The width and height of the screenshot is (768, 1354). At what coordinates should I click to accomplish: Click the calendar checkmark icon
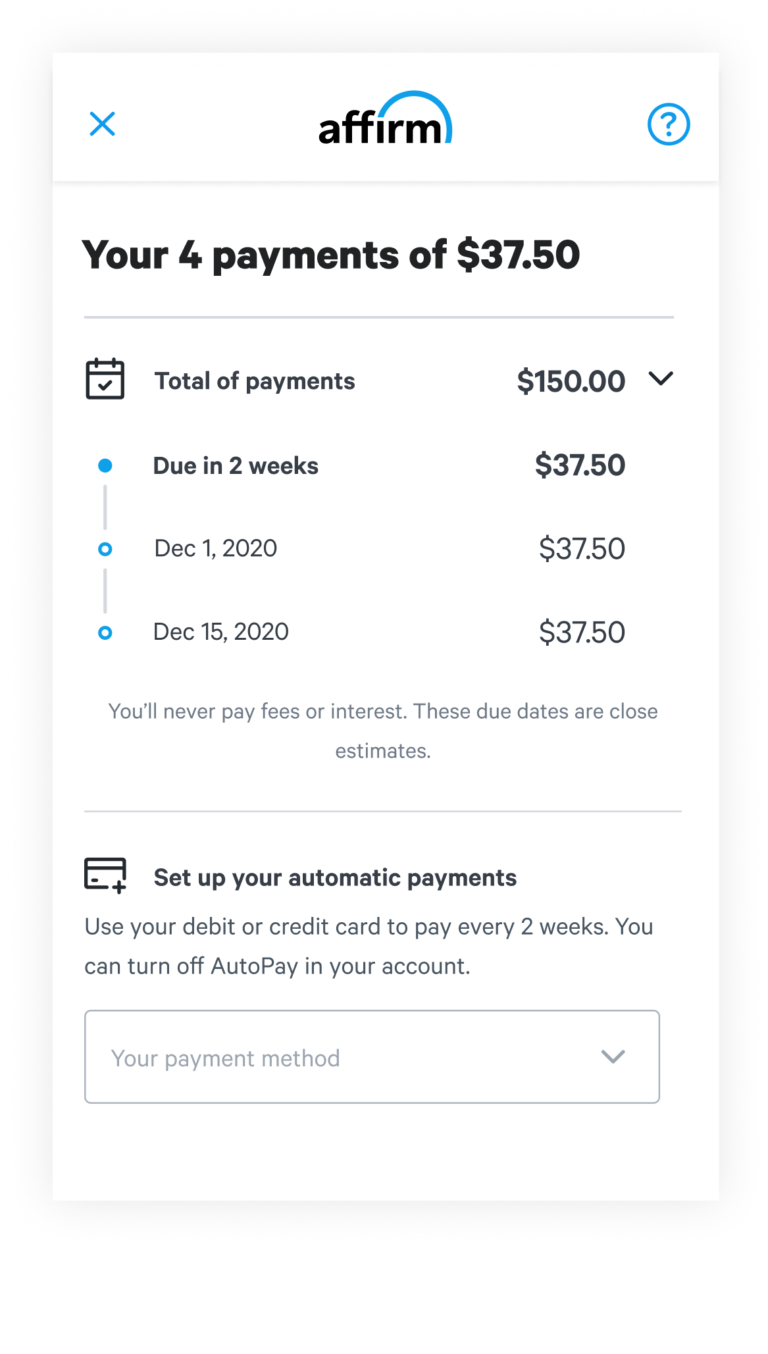[x=105, y=380]
